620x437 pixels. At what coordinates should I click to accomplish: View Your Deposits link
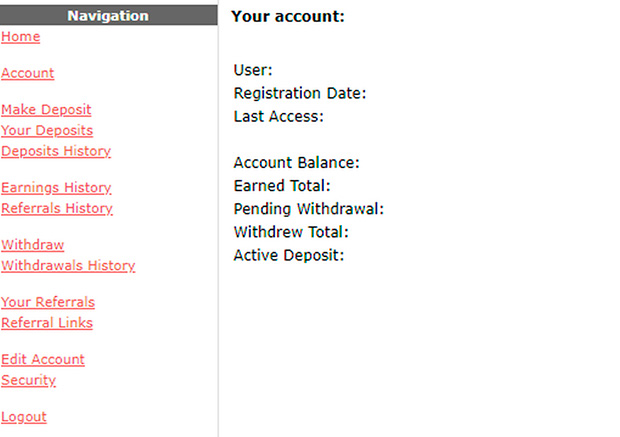[47, 131]
